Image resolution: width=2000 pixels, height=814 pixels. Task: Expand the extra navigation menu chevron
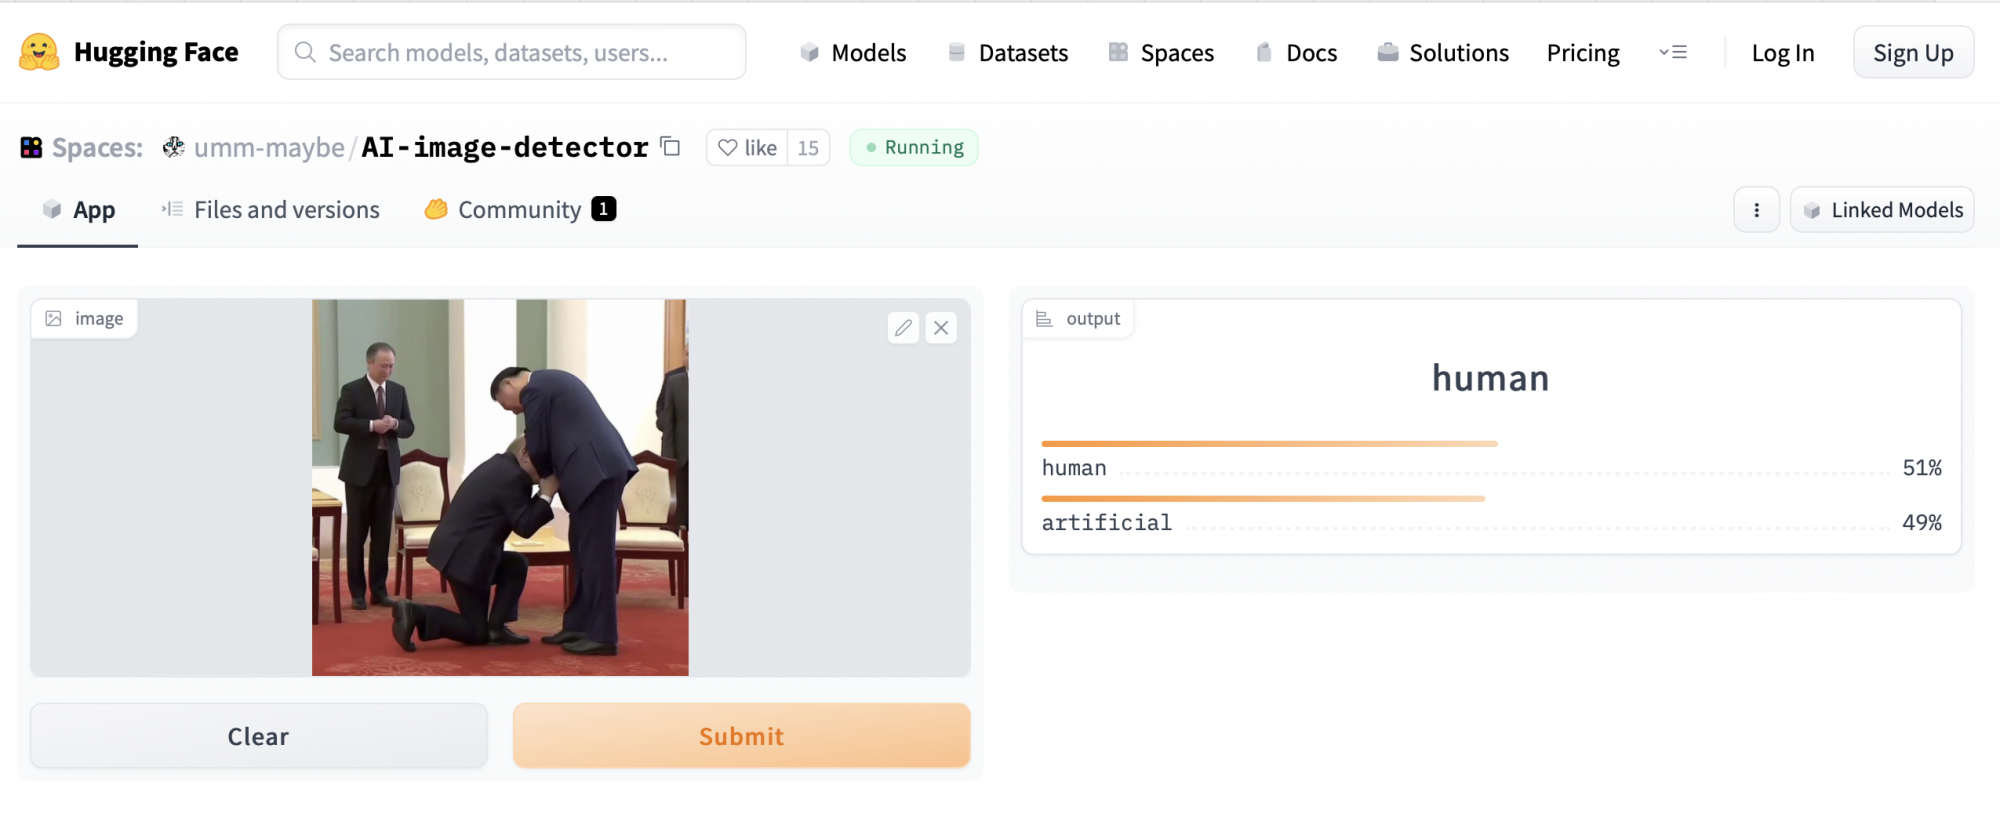[x=1673, y=52]
